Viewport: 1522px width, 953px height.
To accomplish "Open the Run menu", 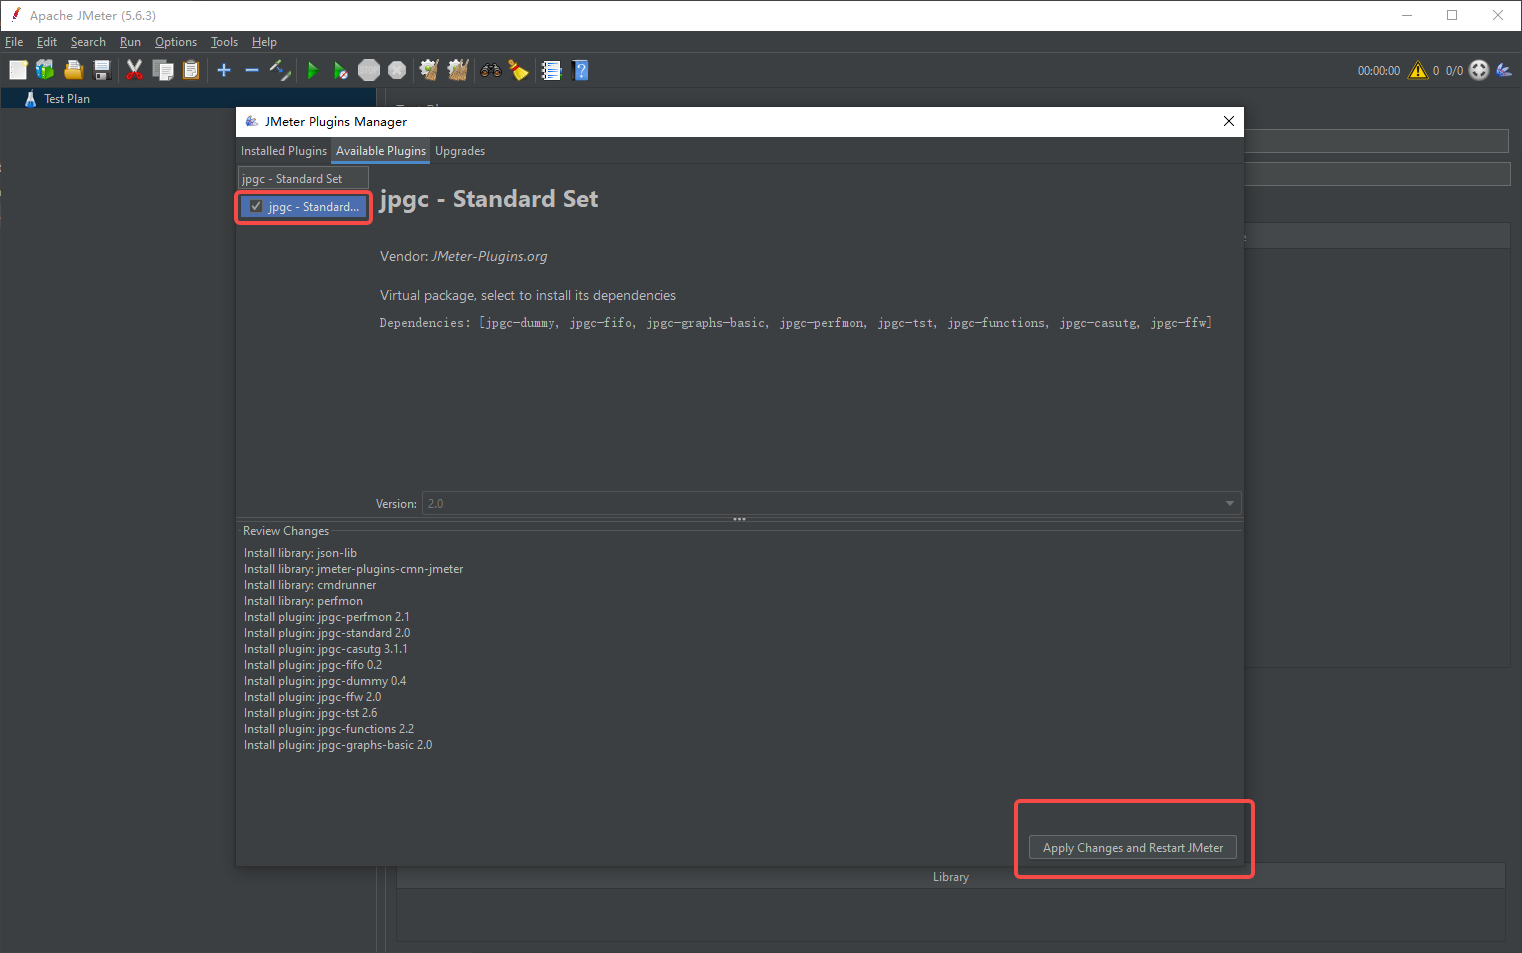I will (130, 42).
